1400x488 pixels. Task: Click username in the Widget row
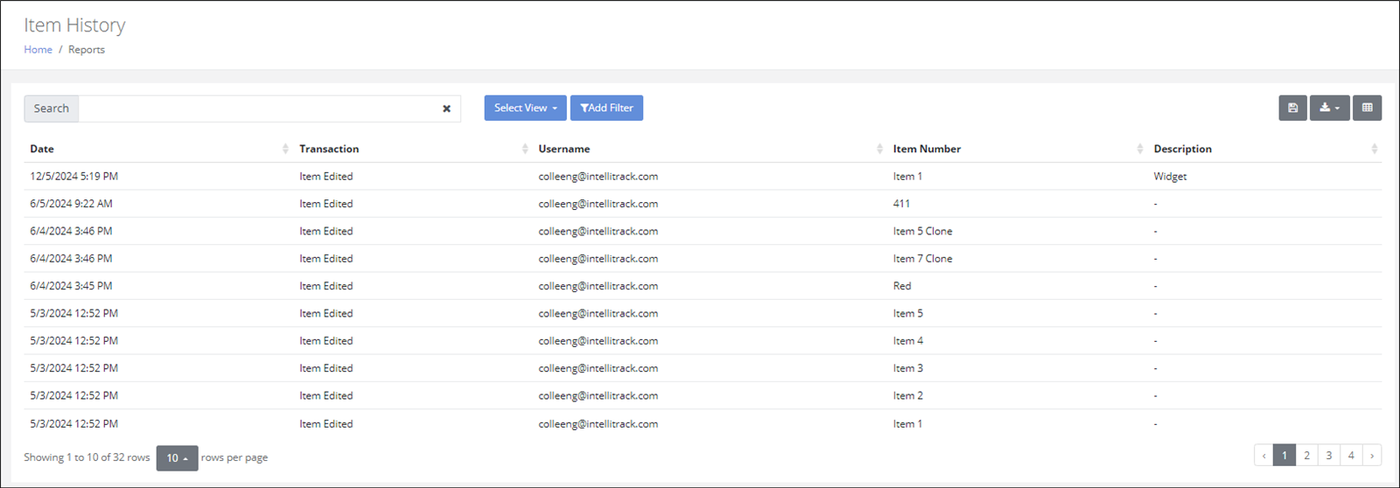point(598,176)
